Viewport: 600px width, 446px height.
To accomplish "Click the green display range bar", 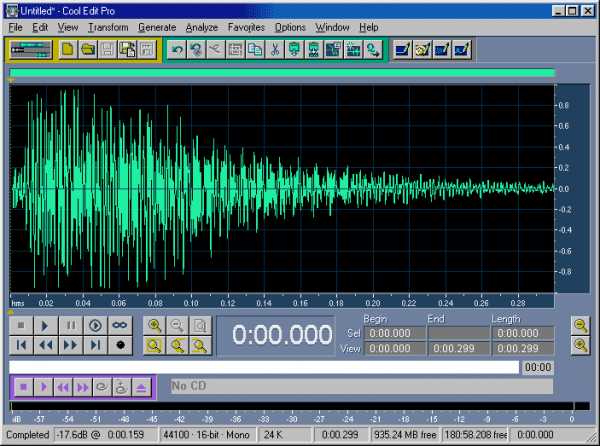I will (x=281, y=73).
